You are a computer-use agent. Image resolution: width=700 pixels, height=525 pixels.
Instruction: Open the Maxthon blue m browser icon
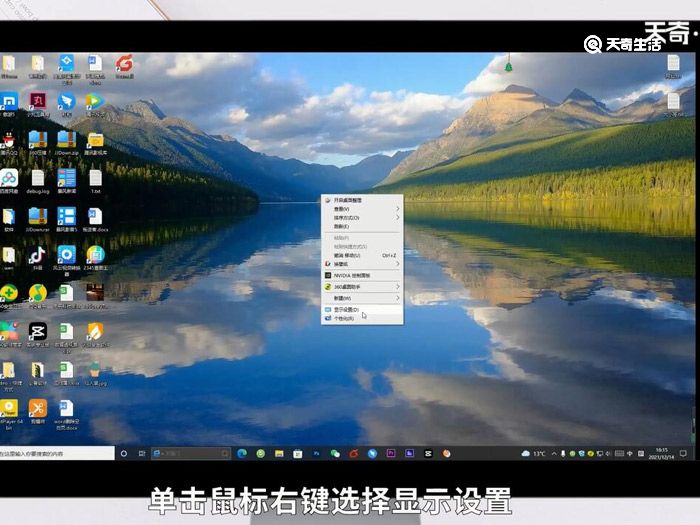(x=9, y=101)
